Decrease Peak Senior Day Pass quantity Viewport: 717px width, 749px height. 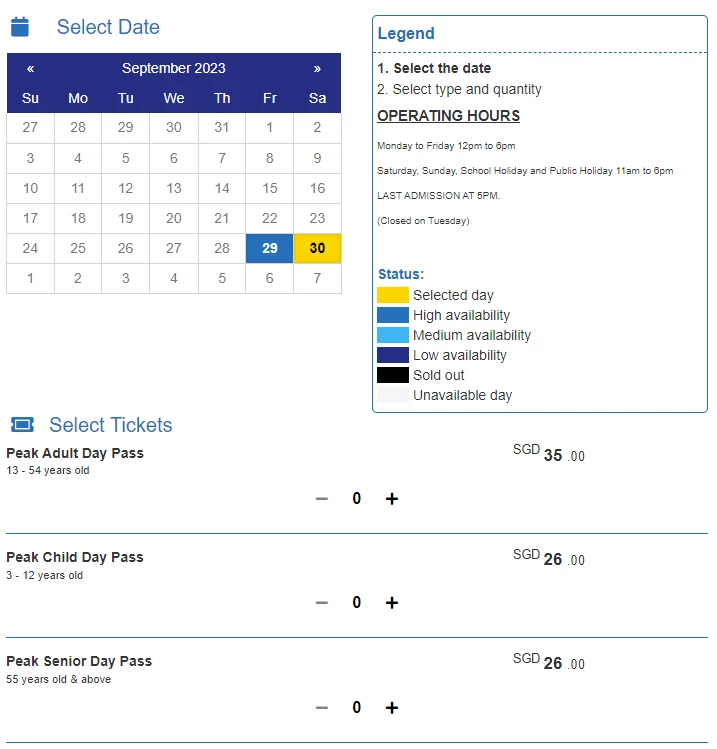pos(322,707)
